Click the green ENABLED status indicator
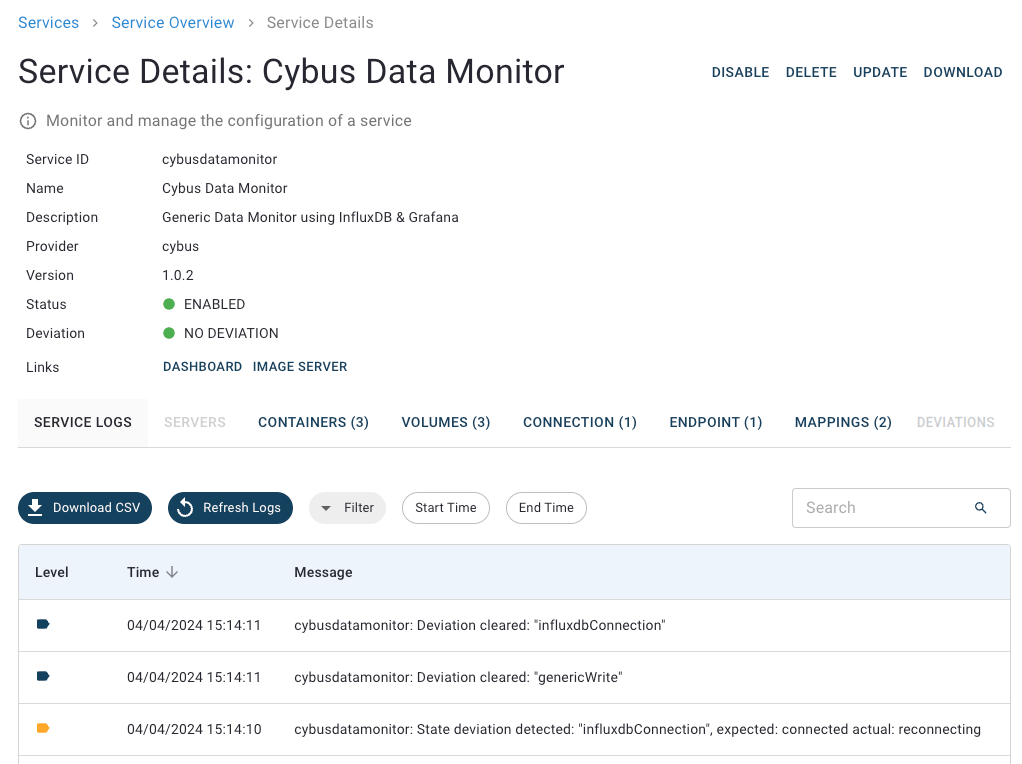 pos(169,304)
